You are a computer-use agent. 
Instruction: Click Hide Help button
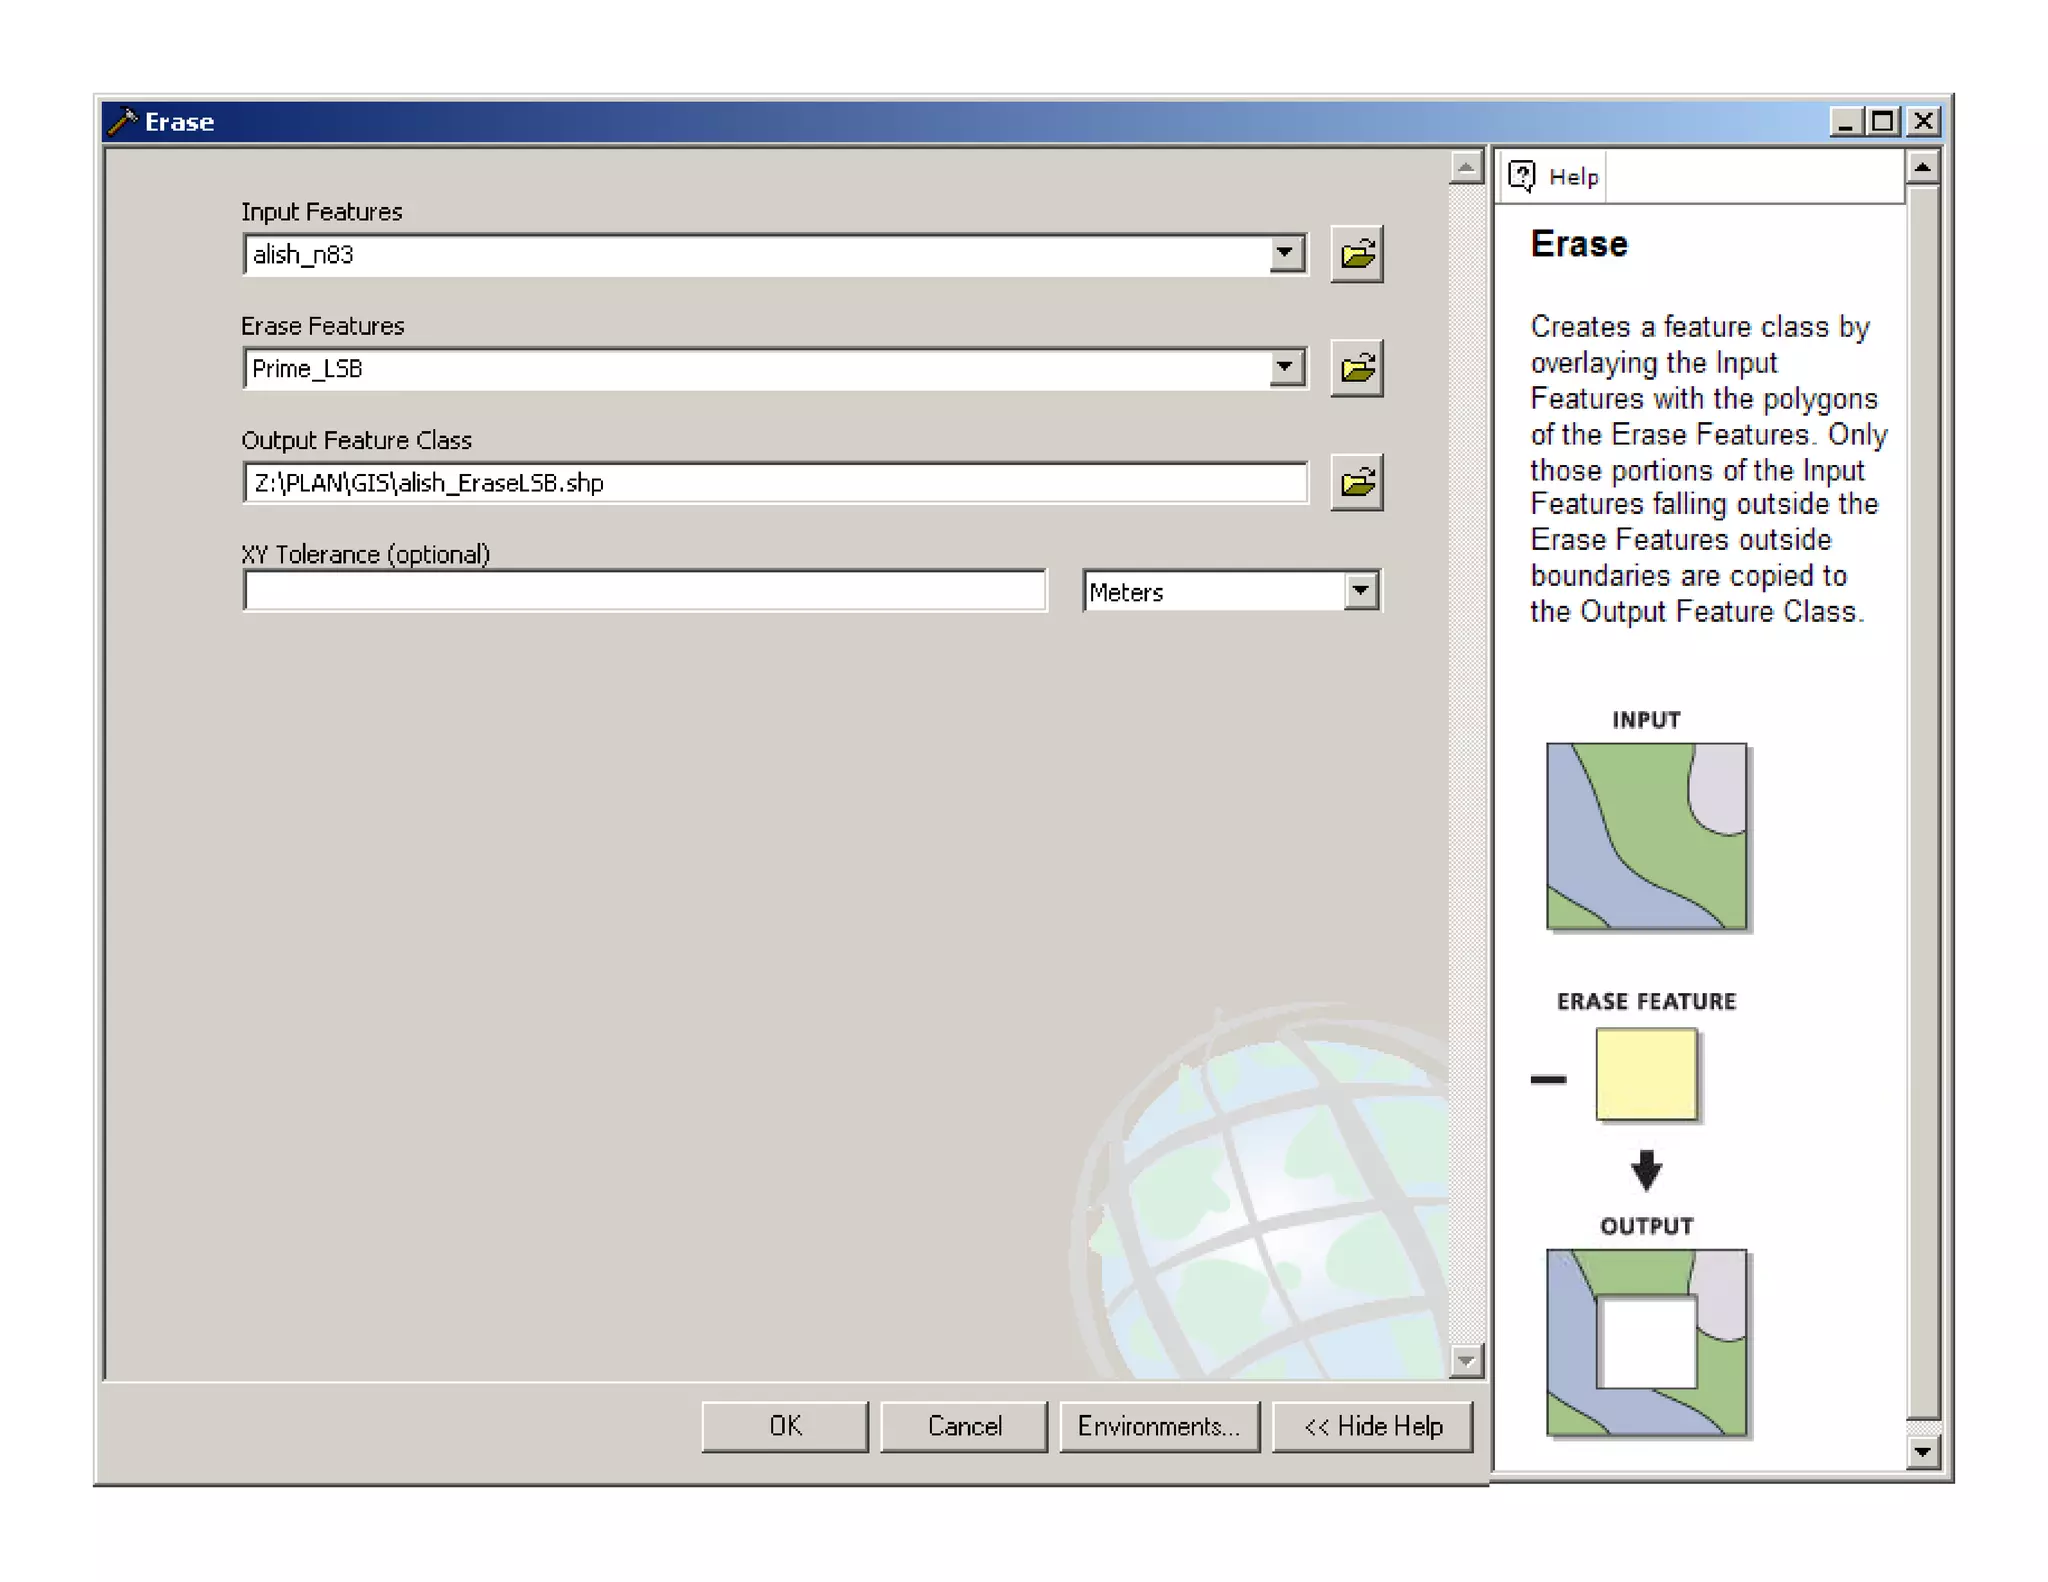click(x=1372, y=1426)
